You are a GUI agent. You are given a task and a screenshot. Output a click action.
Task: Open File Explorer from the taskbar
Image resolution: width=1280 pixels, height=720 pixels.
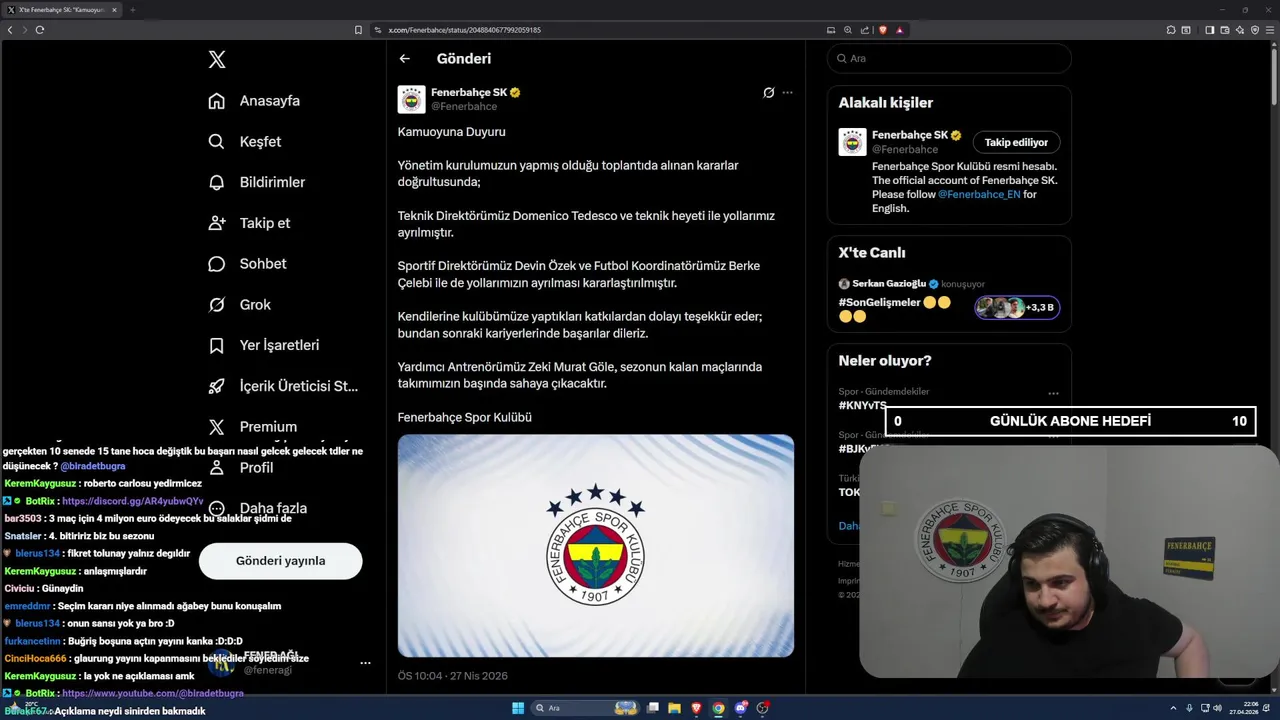[676, 708]
